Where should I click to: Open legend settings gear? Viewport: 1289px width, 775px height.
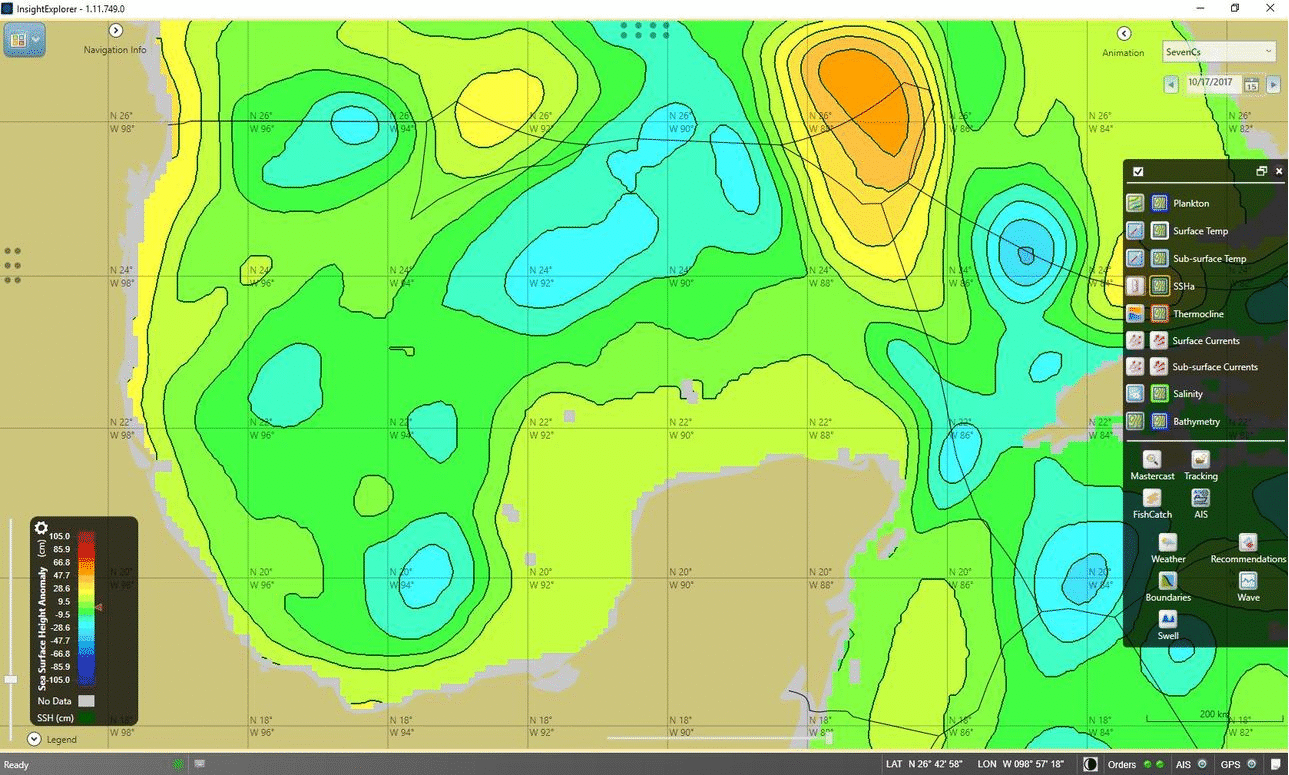tap(41, 528)
